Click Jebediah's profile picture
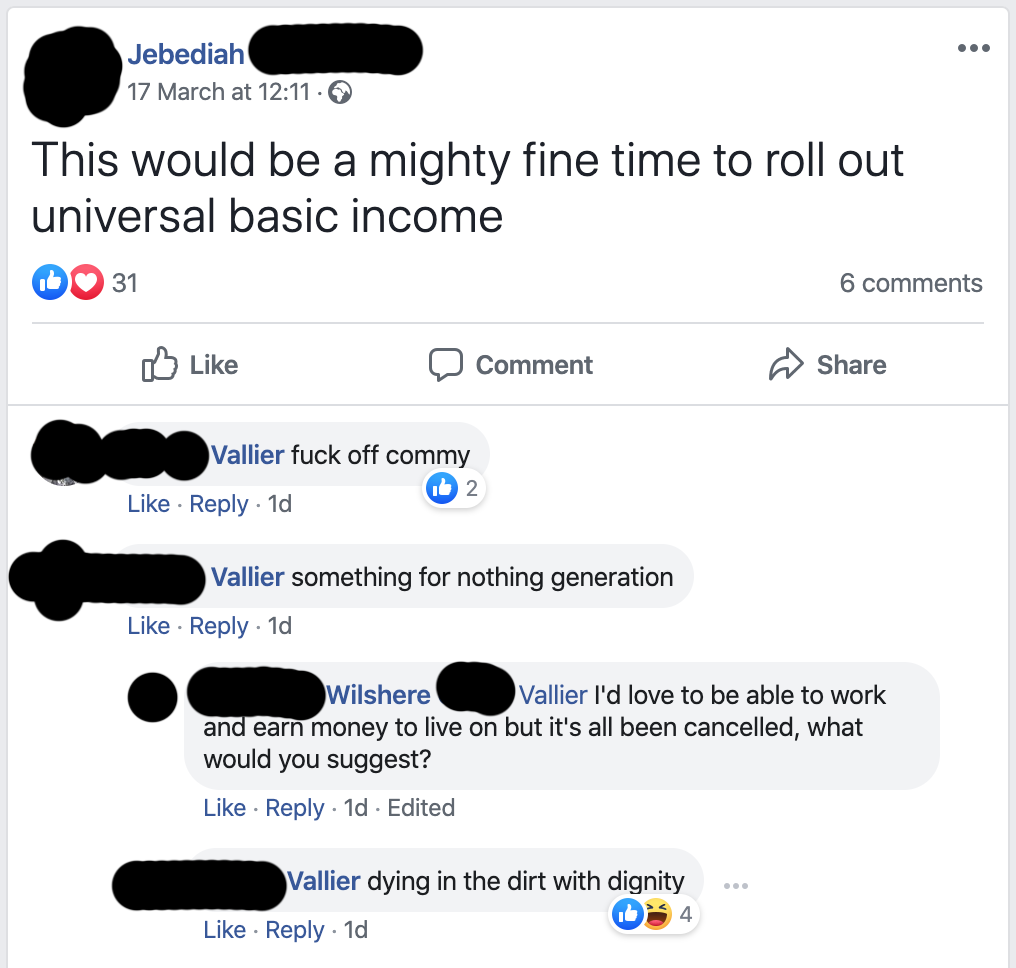 (70, 70)
